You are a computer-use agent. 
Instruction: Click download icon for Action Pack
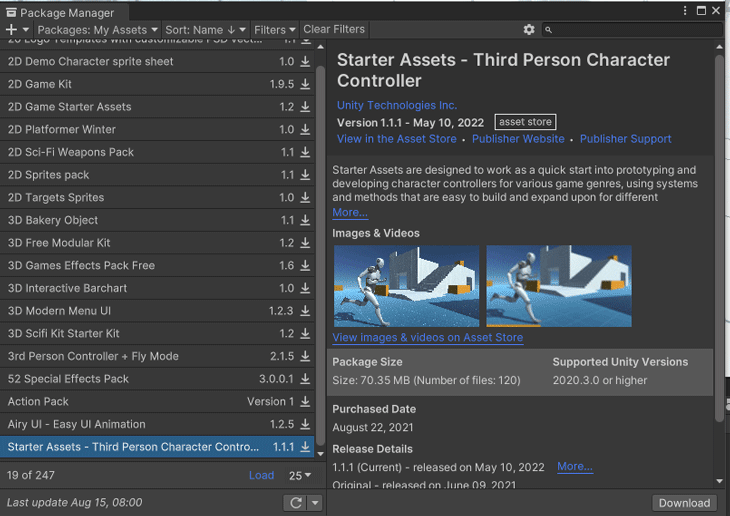[306, 402]
